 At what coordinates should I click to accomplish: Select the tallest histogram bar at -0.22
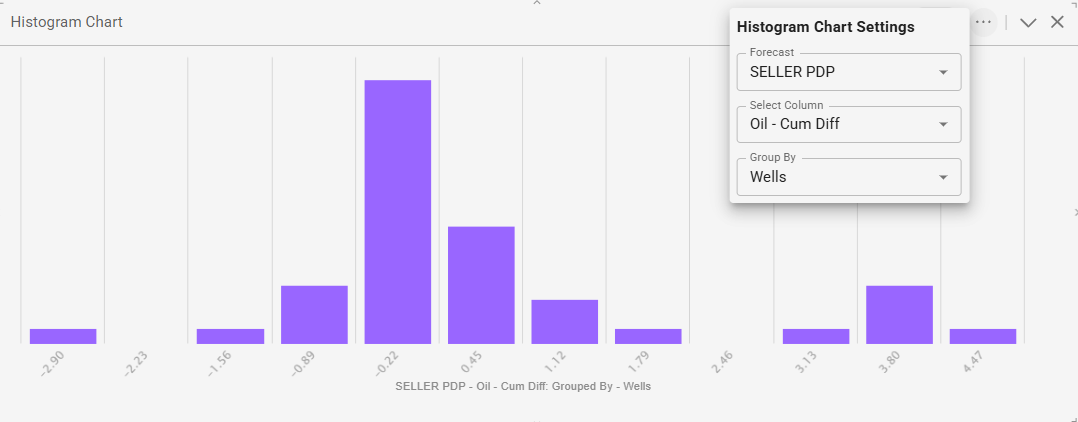[x=398, y=212]
